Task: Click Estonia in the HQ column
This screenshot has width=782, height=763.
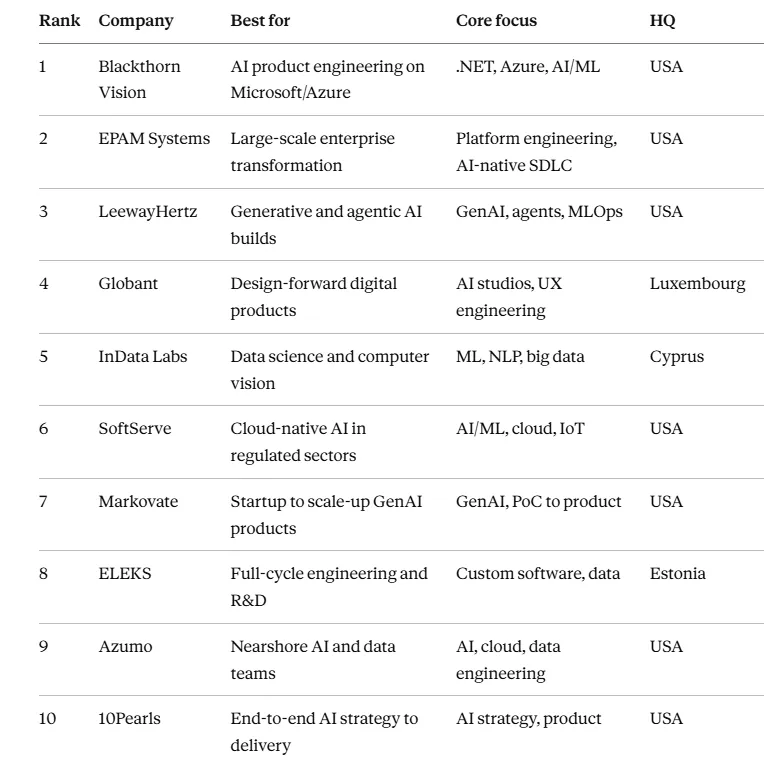Action: [677, 573]
